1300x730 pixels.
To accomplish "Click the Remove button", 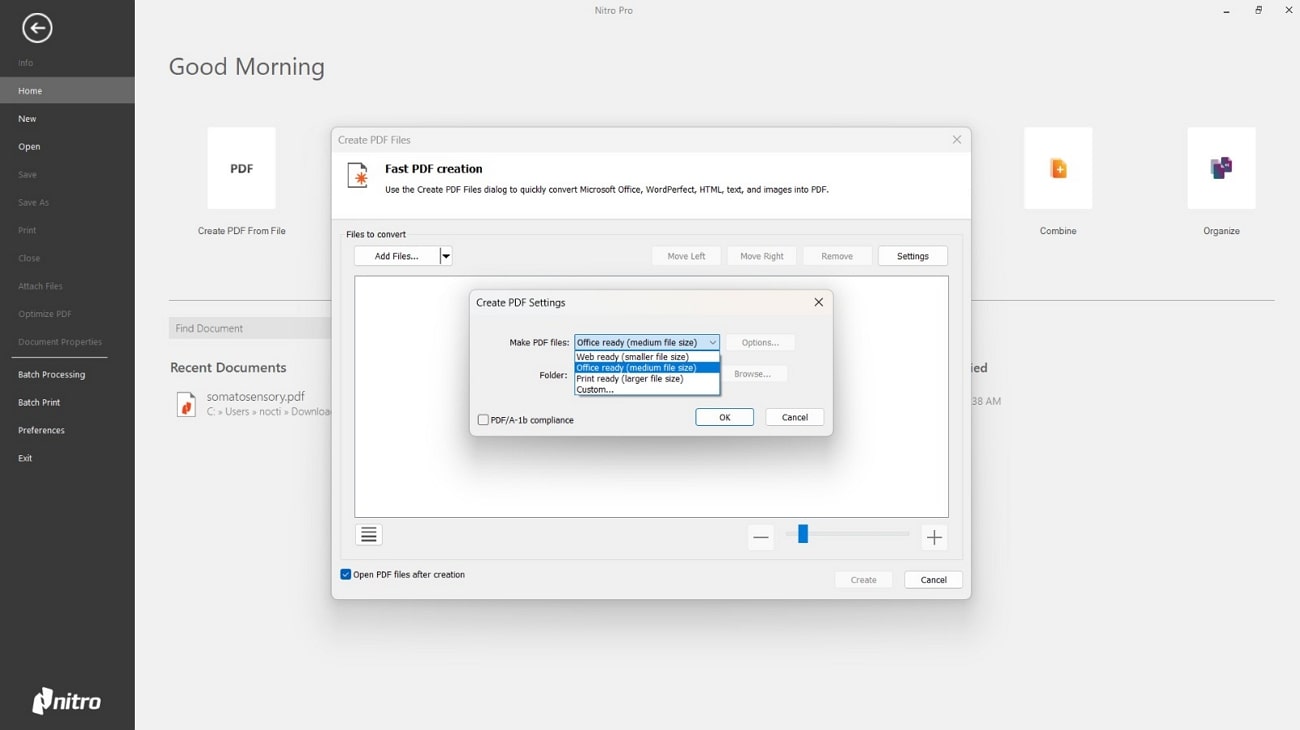I will [x=837, y=256].
